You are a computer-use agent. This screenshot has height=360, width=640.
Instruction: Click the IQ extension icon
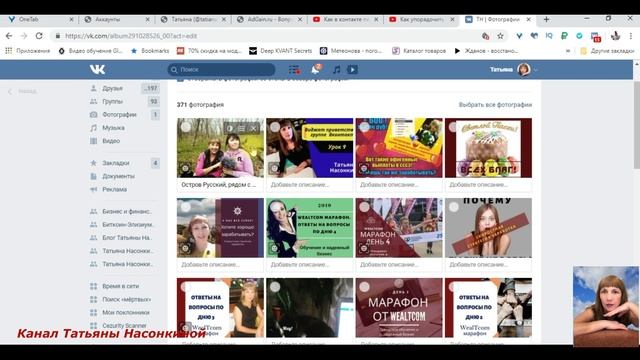click(549, 36)
